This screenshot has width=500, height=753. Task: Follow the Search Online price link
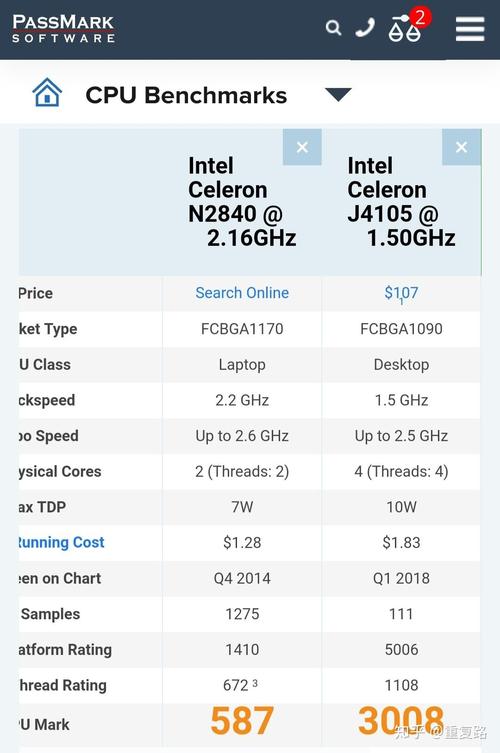coord(242,292)
